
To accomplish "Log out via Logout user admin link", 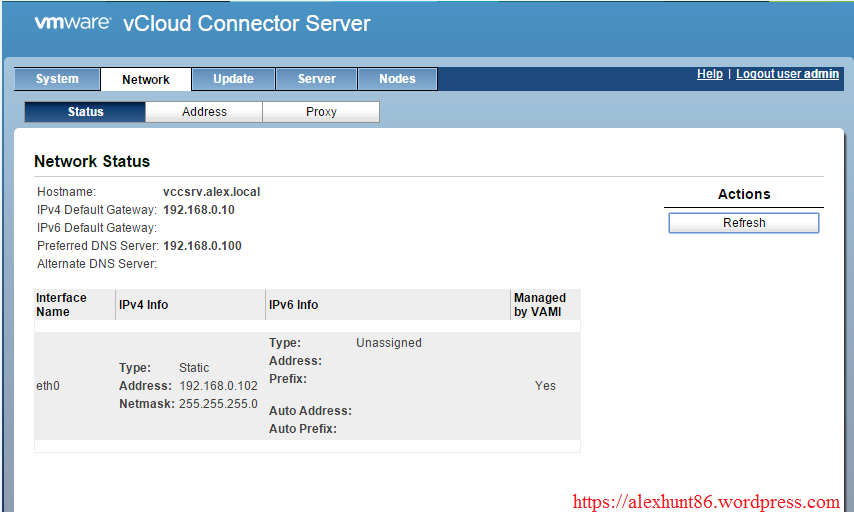I will 788,74.
